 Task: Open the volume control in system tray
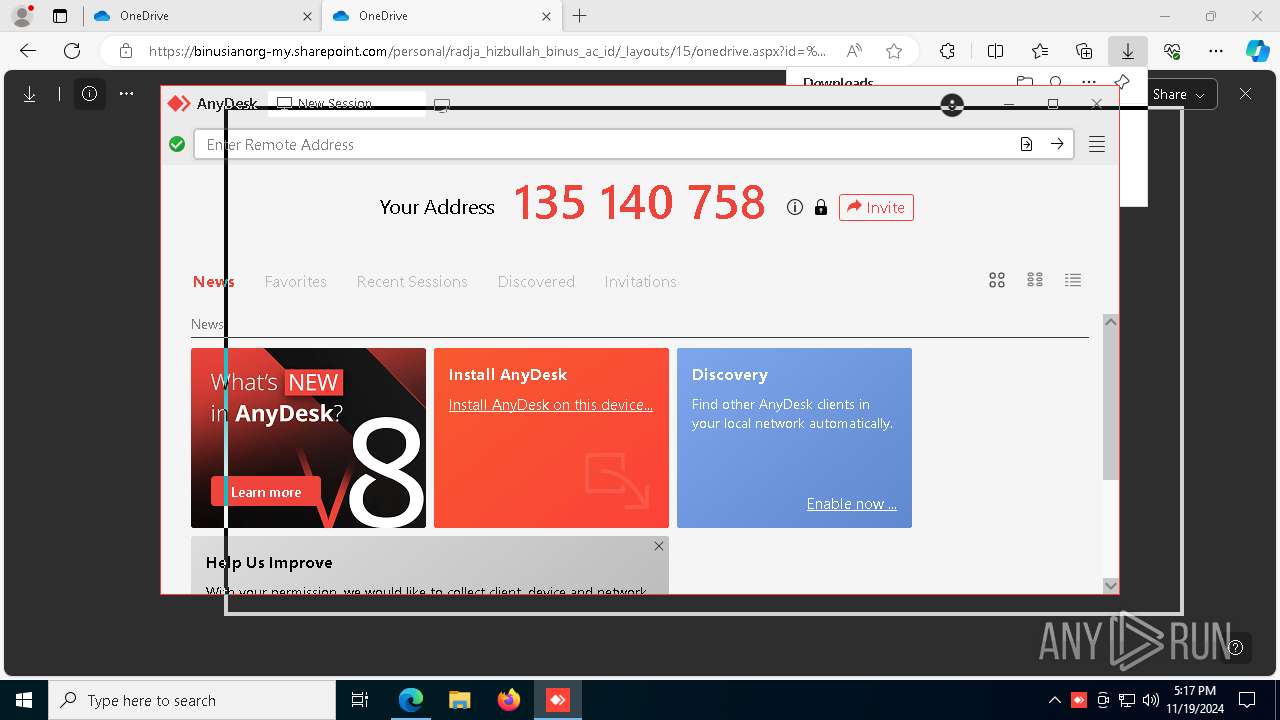(x=1150, y=700)
